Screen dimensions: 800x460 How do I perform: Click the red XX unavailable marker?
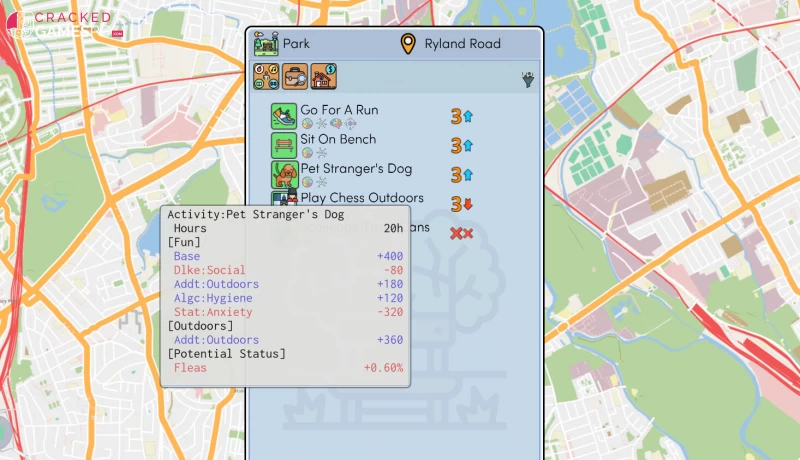tap(461, 233)
